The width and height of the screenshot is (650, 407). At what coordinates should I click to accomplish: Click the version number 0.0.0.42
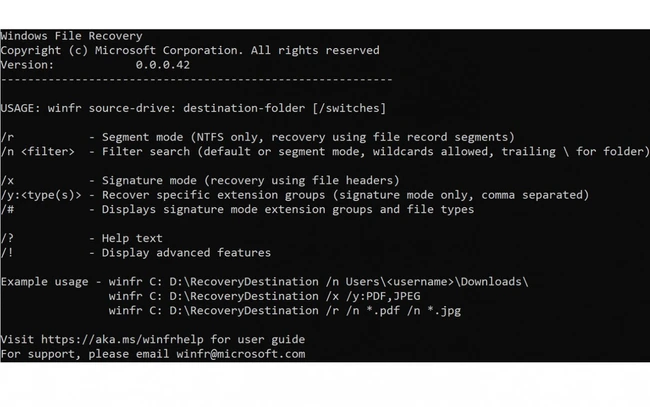(x=162, y=65)
